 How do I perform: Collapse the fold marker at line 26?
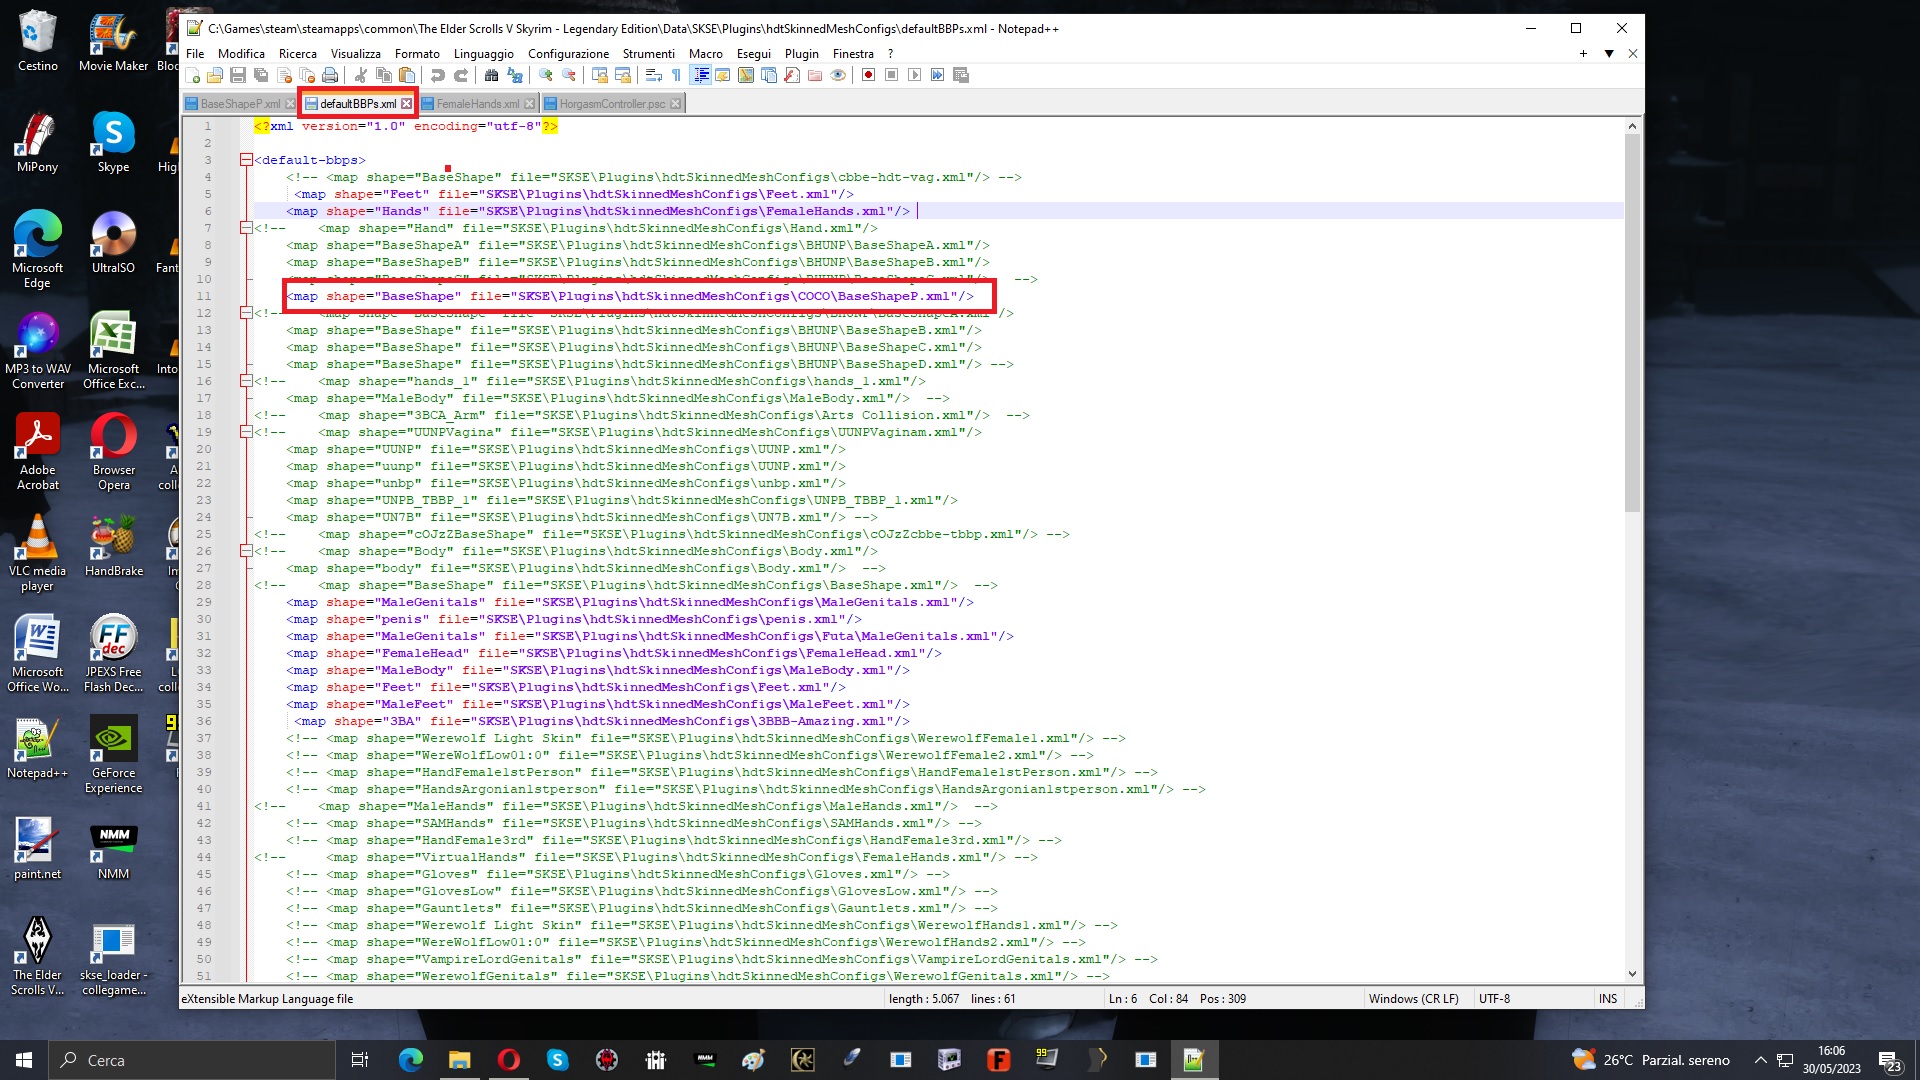pyautogui.click(x=246, y=551)
